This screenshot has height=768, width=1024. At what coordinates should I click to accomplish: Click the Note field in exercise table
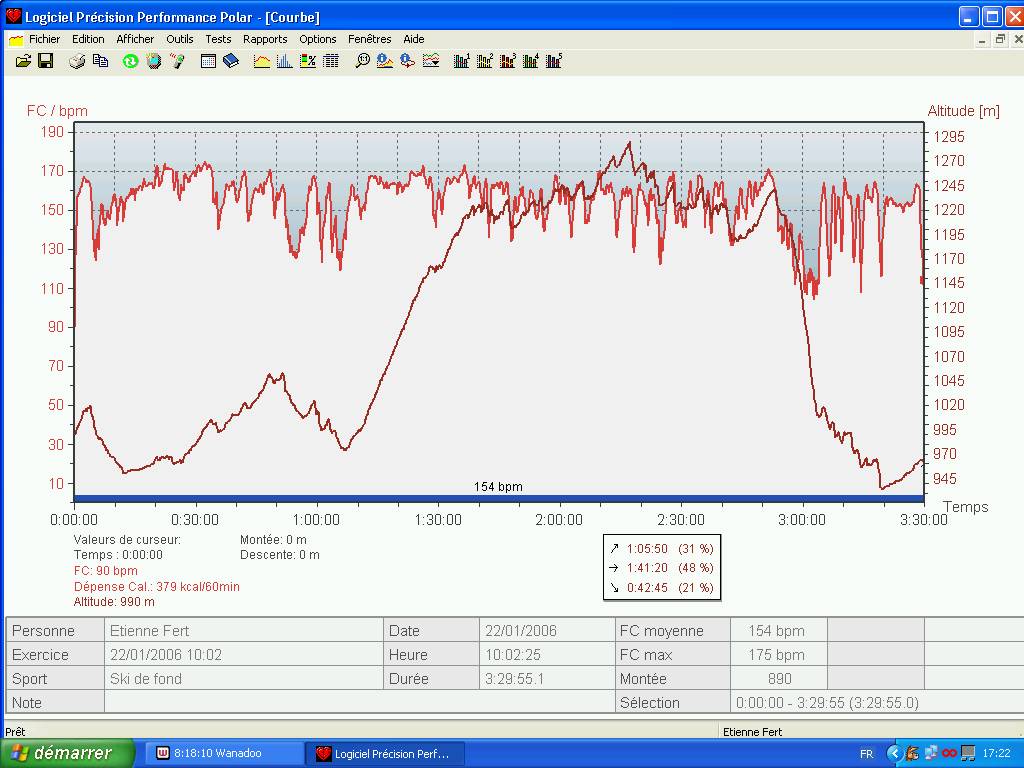click(x=360, y=703)
